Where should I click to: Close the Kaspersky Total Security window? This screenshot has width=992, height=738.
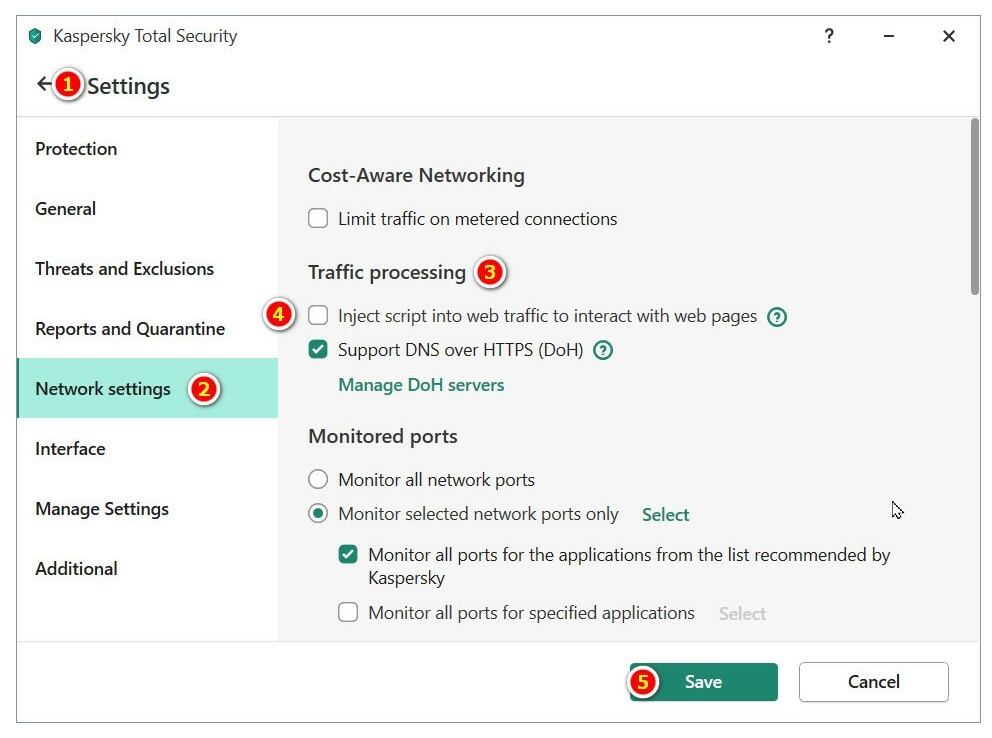tap(948, 36)
